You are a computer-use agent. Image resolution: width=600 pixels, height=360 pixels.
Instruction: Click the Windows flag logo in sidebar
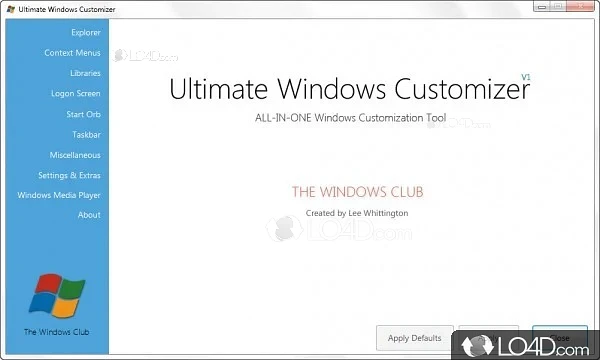pyautogui.click(x=57, y=296)
